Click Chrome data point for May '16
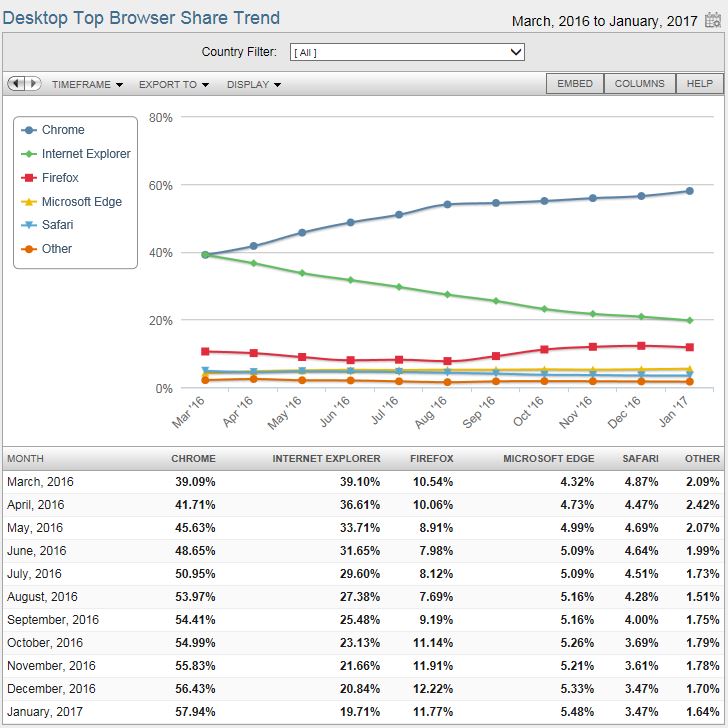 point(302,233)
